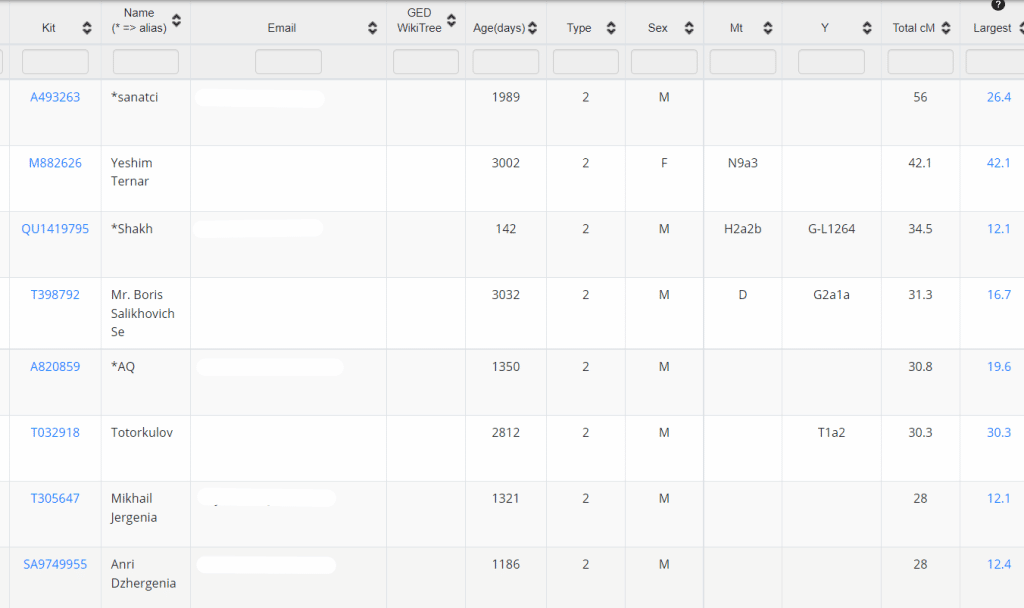Open kit T398792 link
This screenshot has height=608, width=1024.
pos(55,295)
